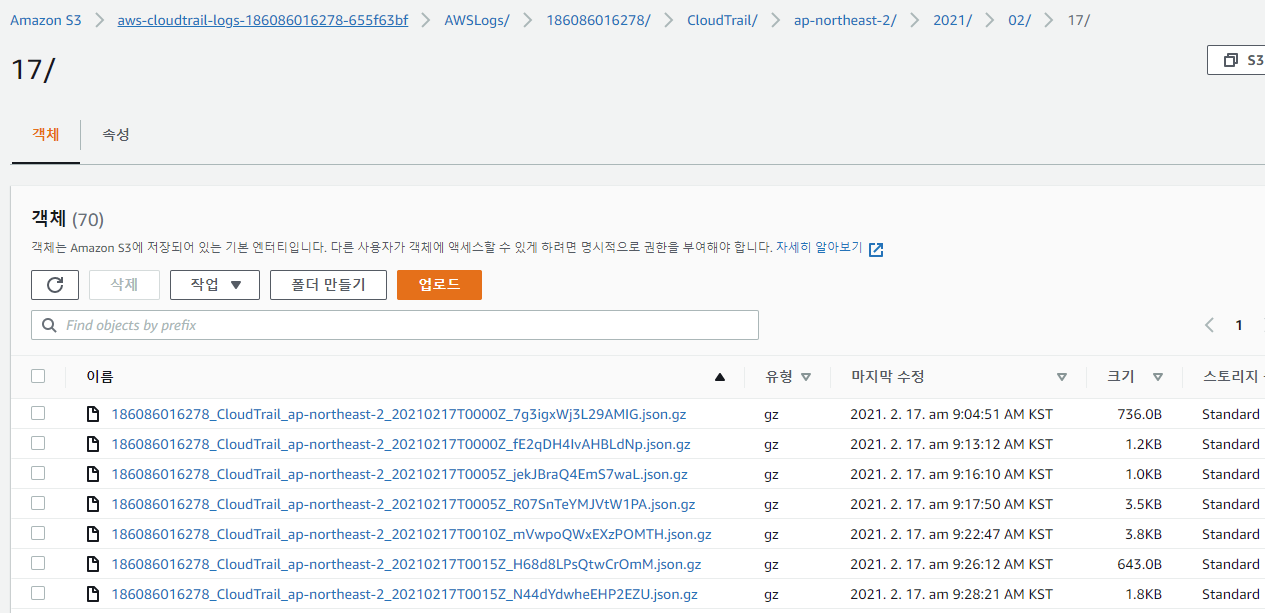The image size is (1265, 613).
Task: Open file H68d8LPsQtwCrOmM.json.gz
Action: tap(406, 564)
